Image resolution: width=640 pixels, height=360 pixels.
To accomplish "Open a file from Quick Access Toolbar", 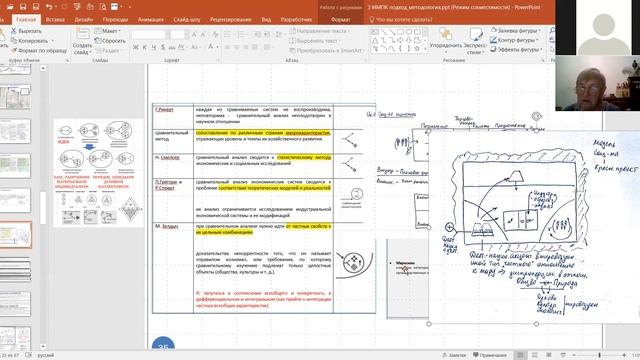I will [10, 7].
